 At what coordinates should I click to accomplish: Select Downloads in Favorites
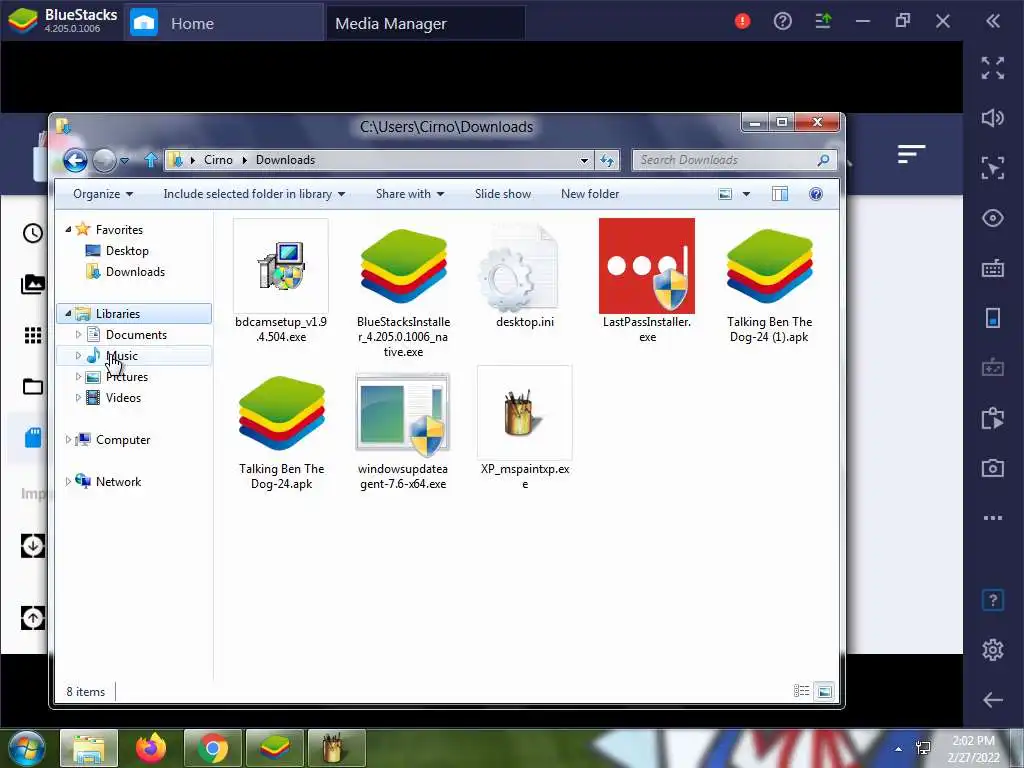tap(135, 272)
